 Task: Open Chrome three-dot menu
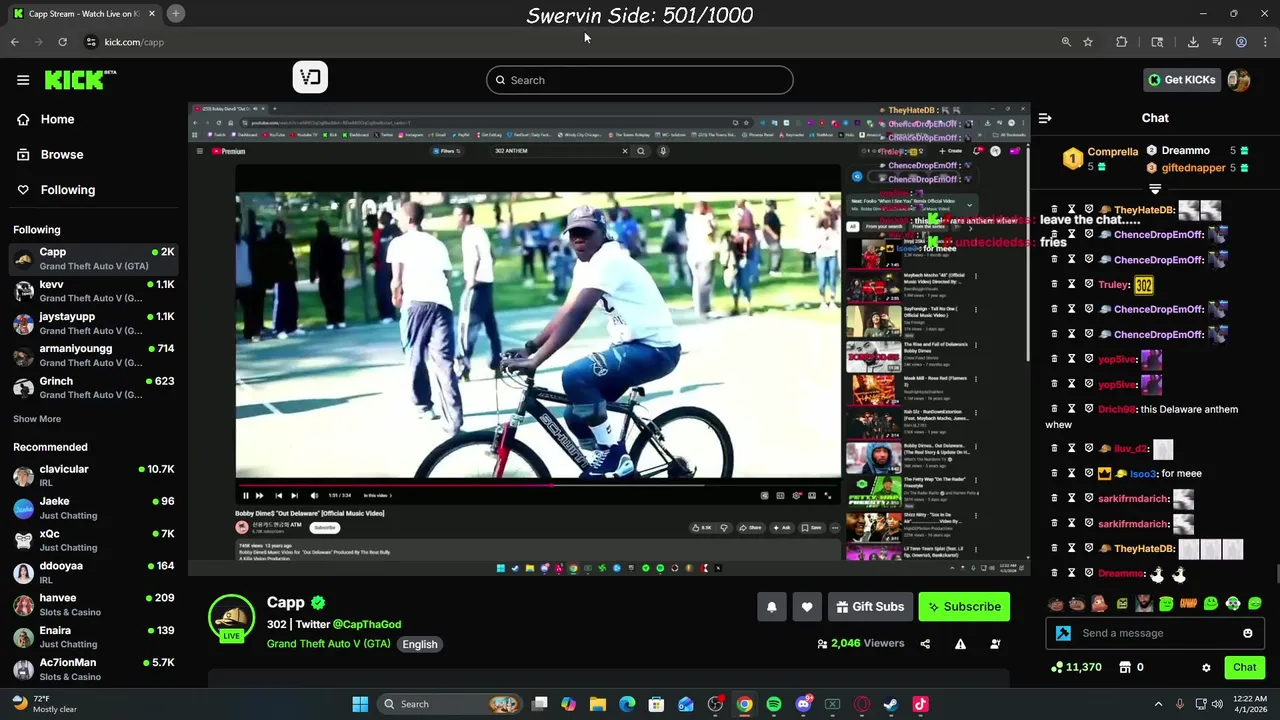point(1266,42)
